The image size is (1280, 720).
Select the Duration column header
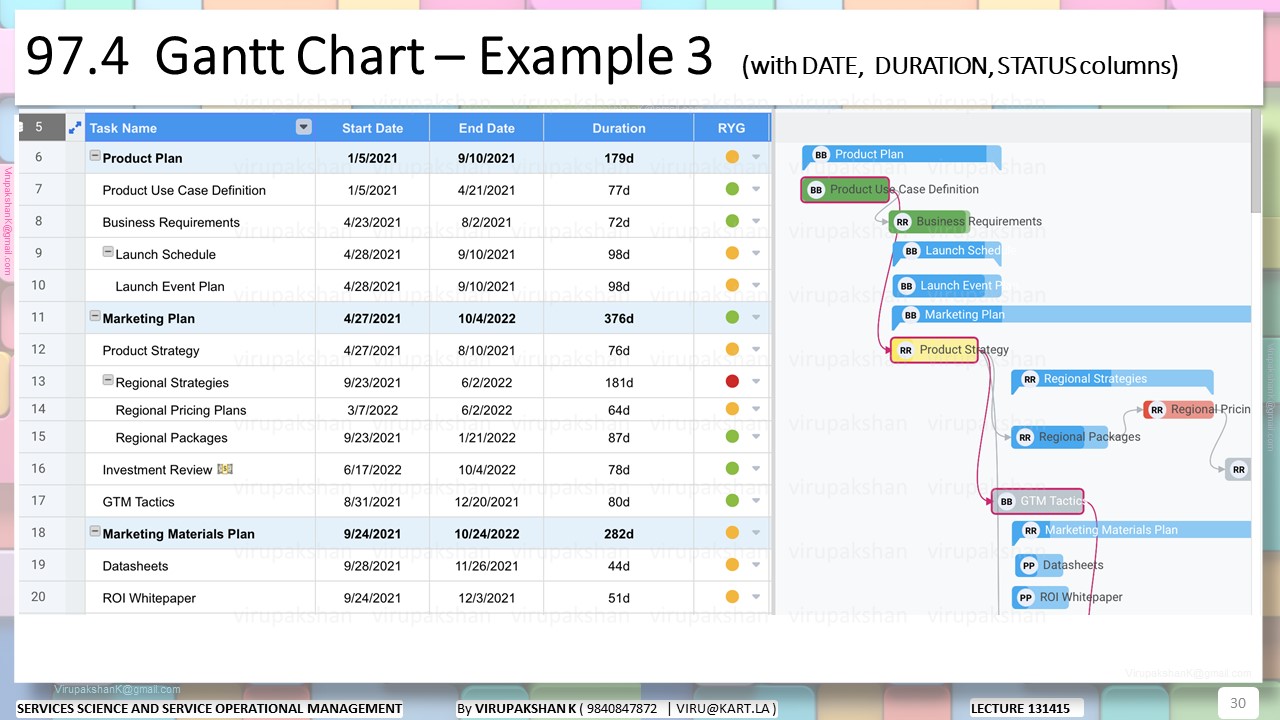(619, 128)
